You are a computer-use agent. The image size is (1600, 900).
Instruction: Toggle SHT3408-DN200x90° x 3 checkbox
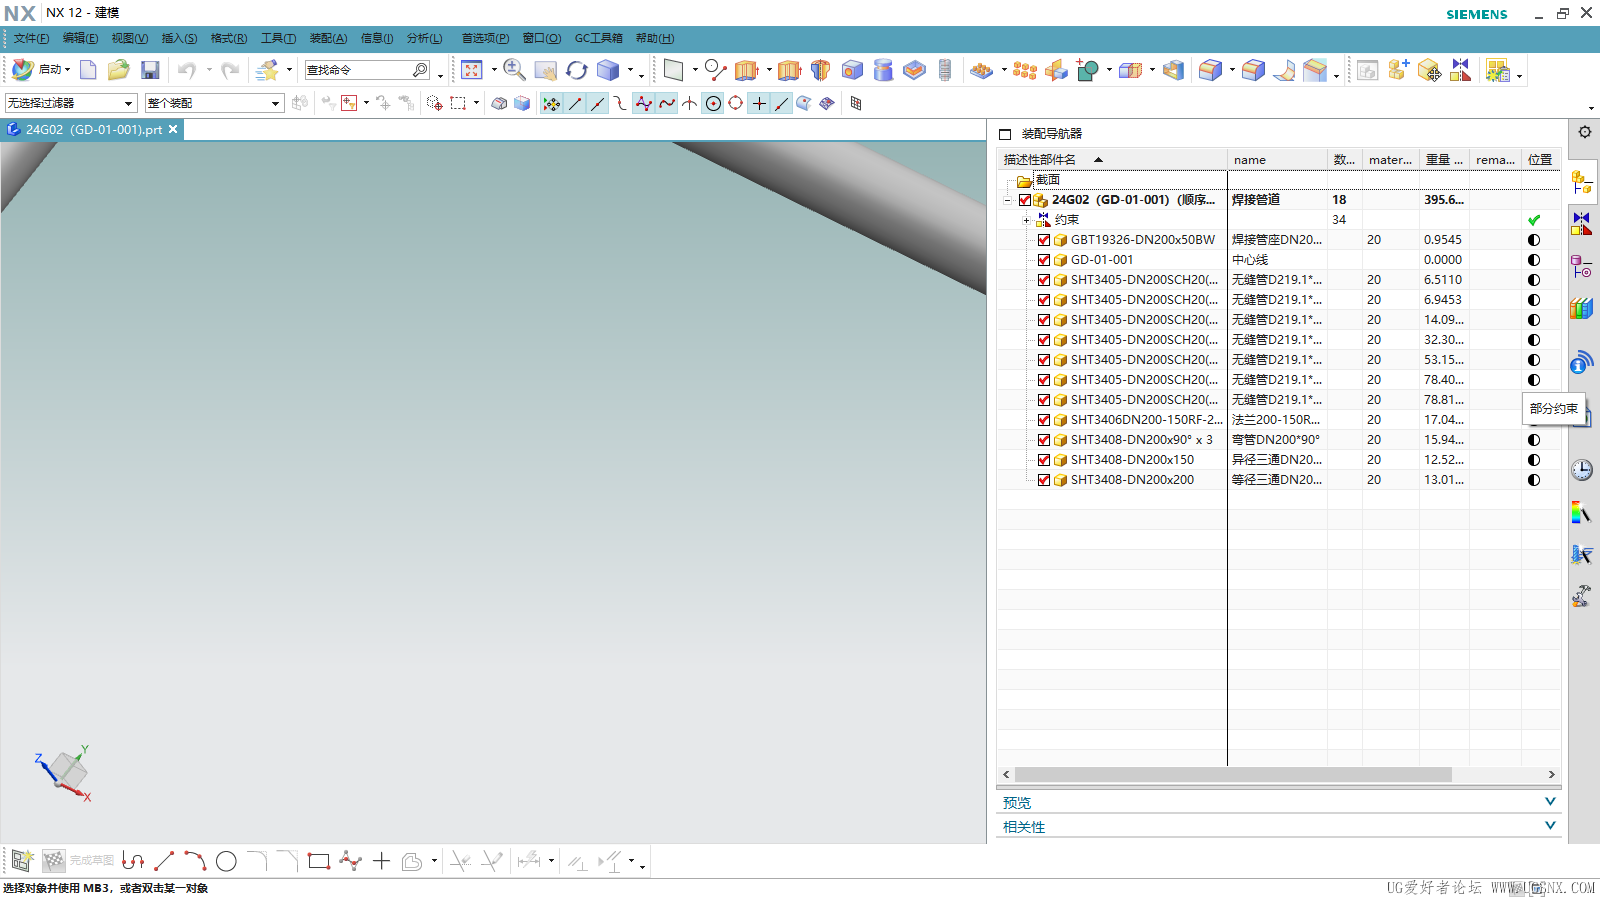point(1044,440)
